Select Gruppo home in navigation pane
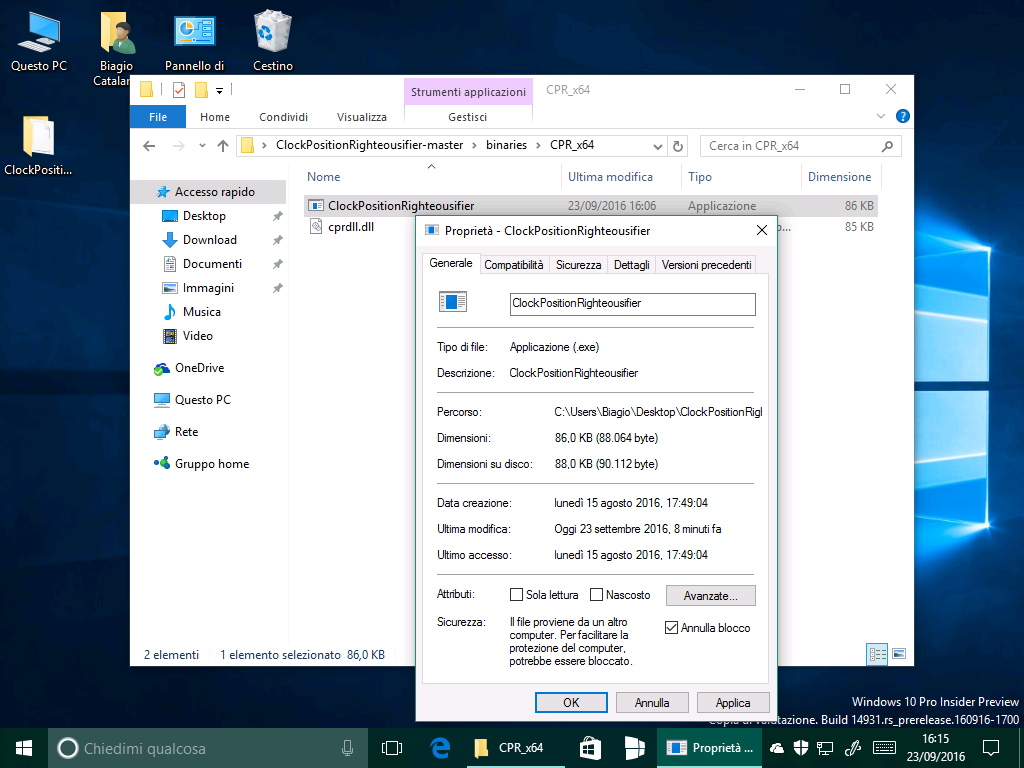The image size is (1024, 768). point(211,464)
